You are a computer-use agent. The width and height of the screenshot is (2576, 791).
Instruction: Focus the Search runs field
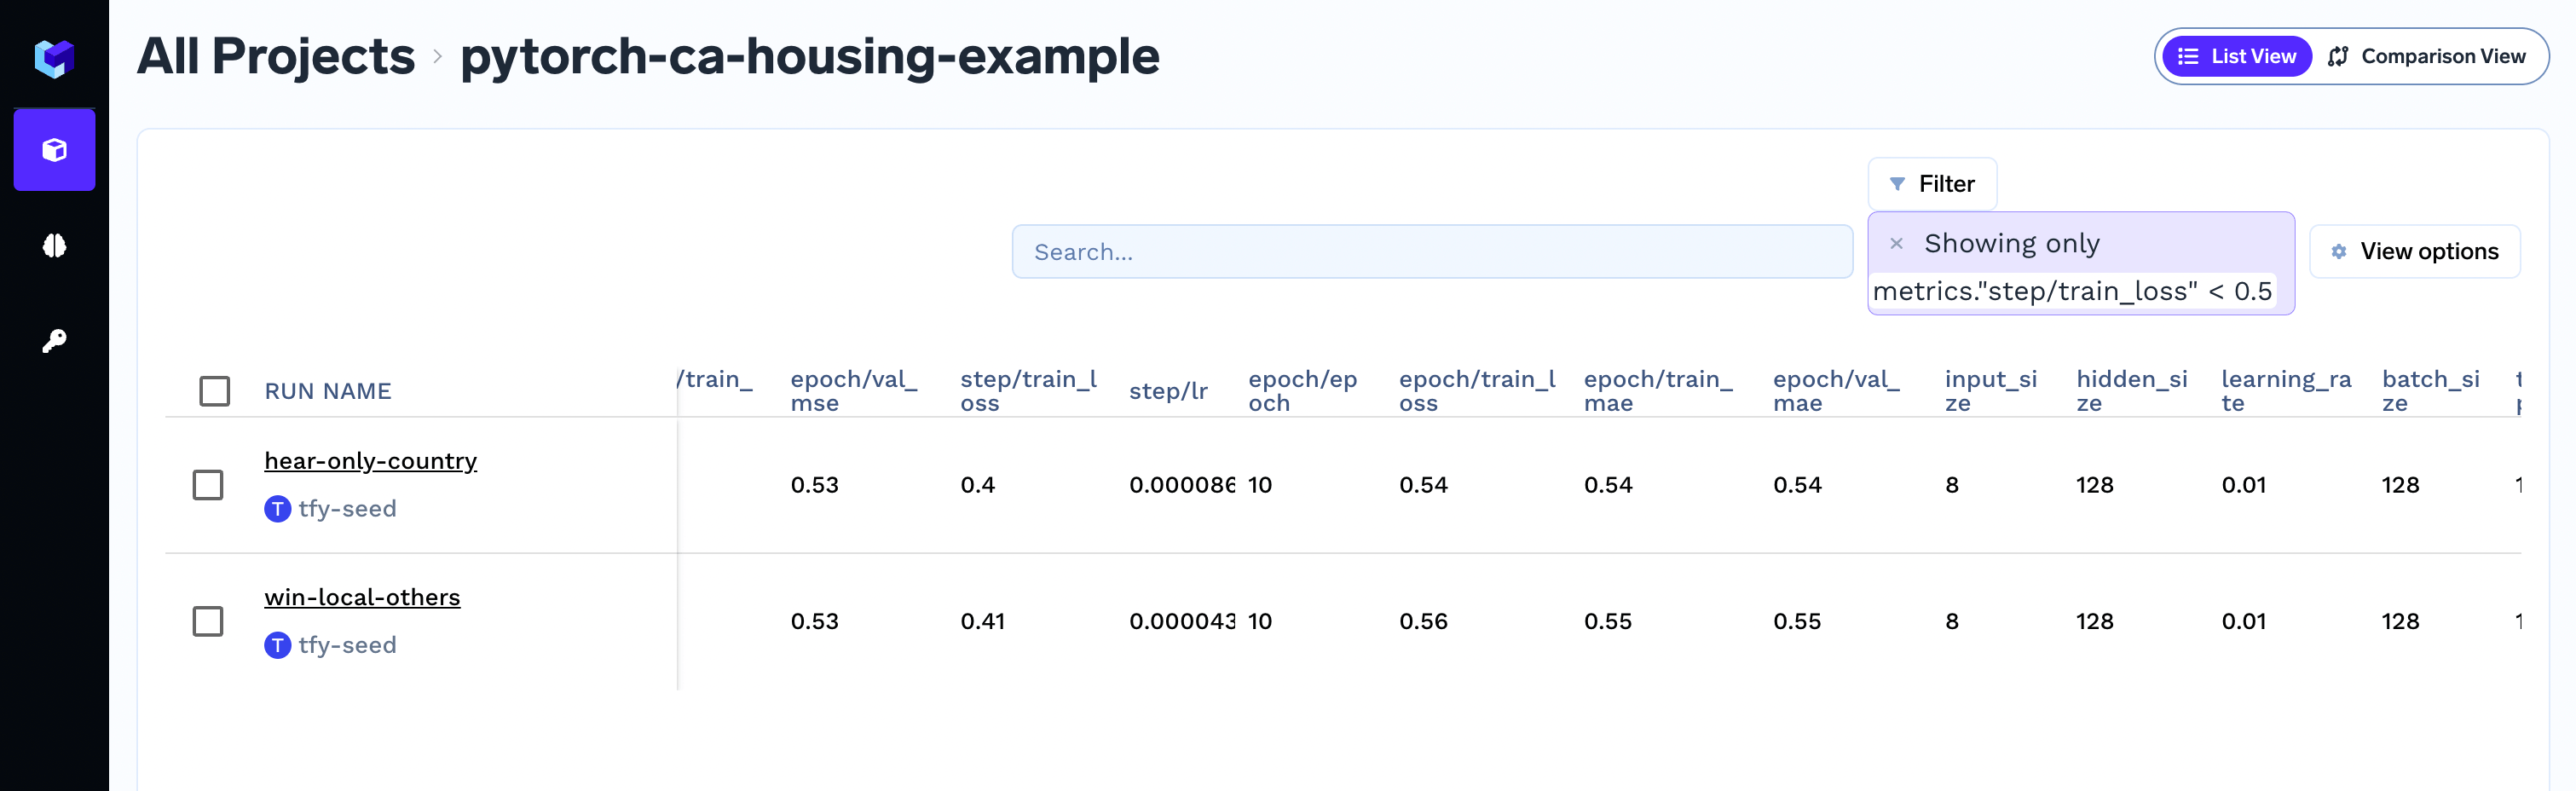[x=1432, y=252]
